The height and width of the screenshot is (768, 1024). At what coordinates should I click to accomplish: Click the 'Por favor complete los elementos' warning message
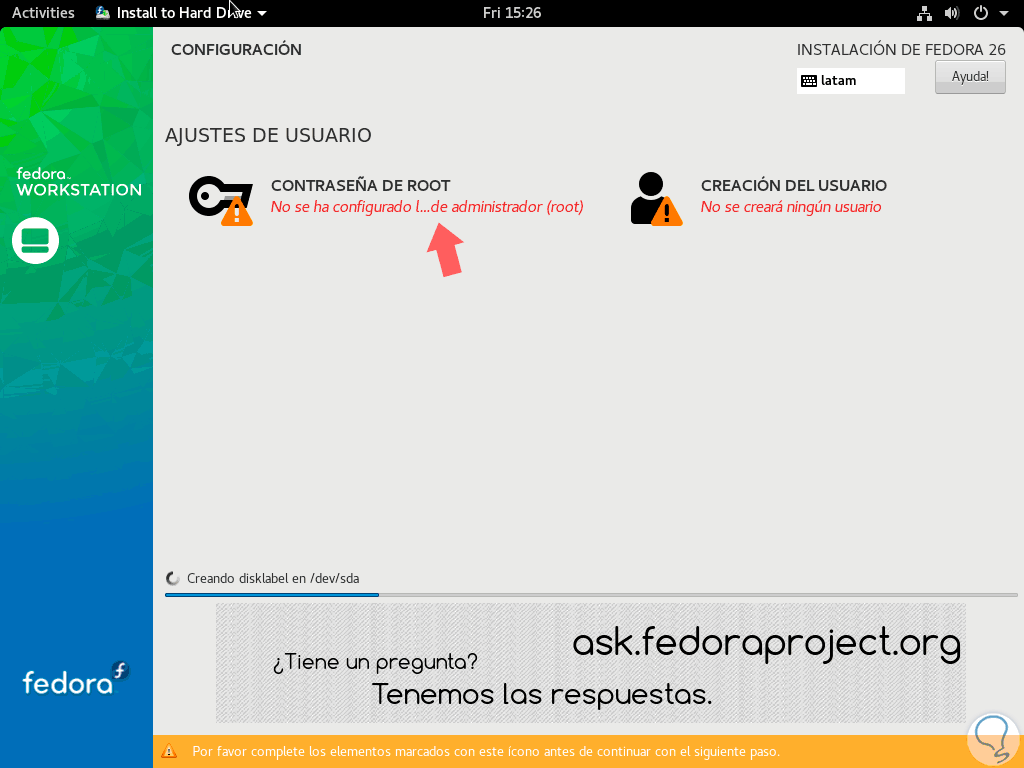486,752
